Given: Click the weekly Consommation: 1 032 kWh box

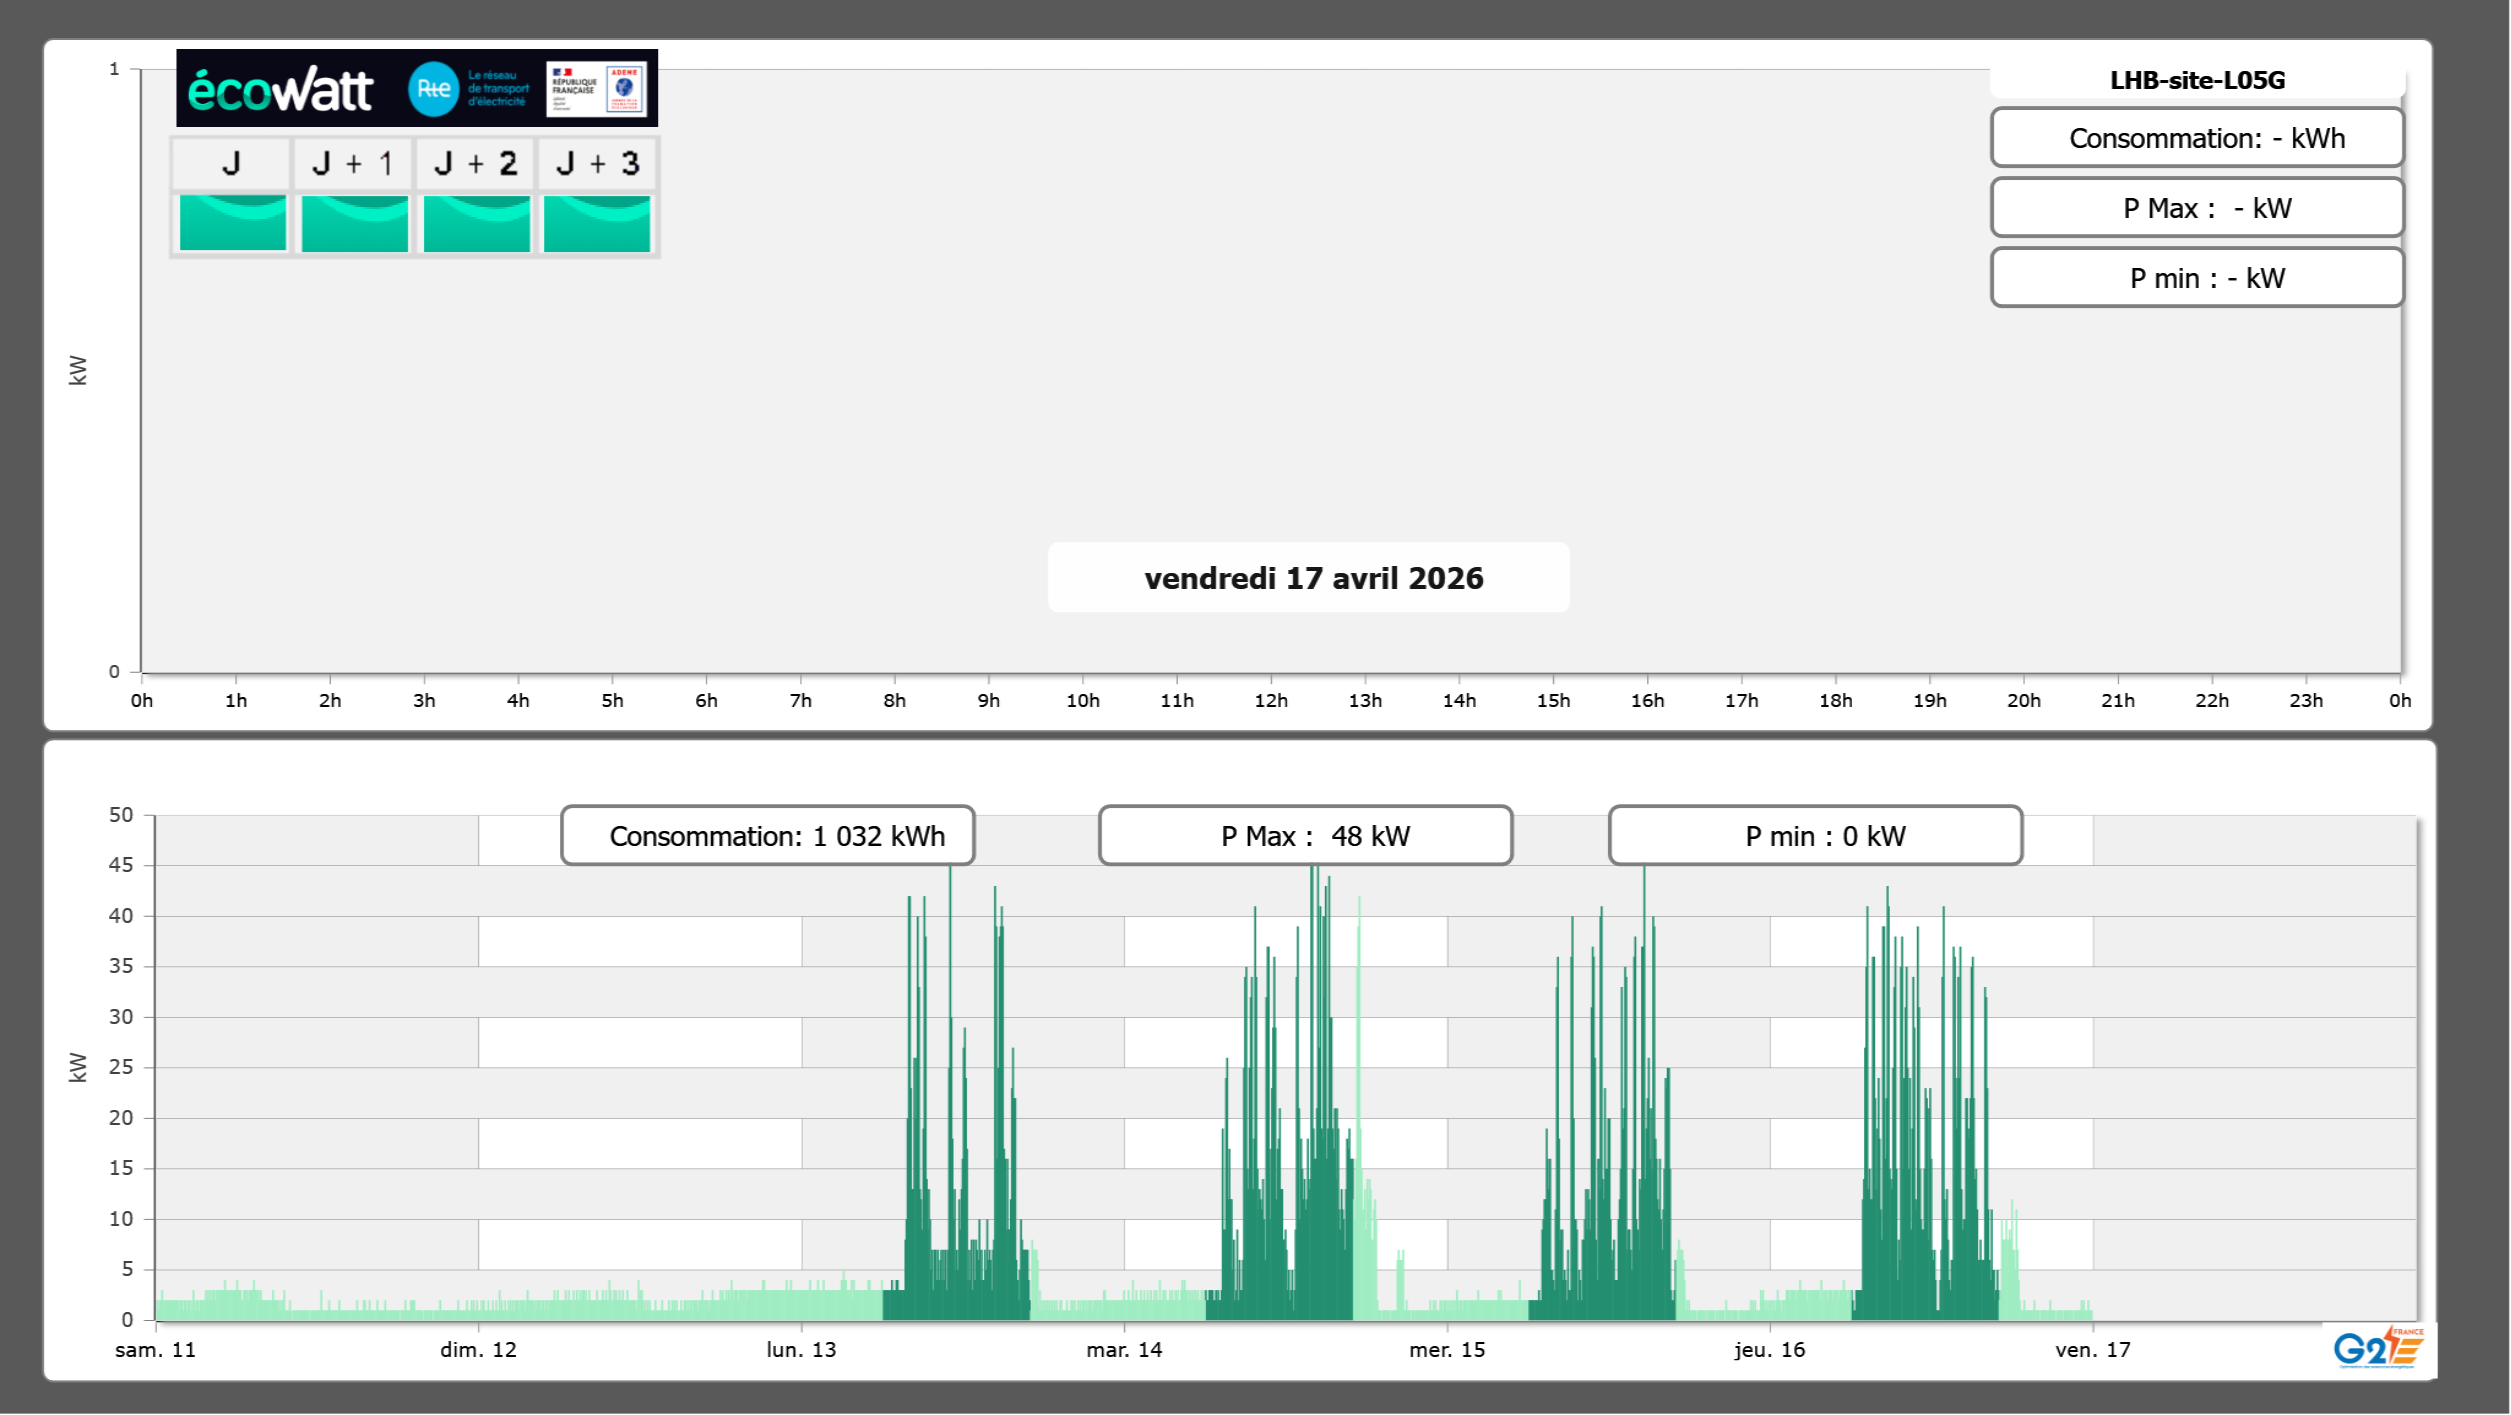Looking at the screenshot, I should 768,836.
